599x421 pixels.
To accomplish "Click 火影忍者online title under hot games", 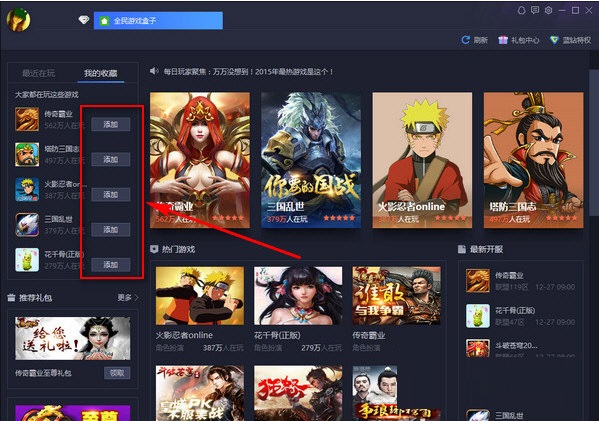I will click(184, 335).
